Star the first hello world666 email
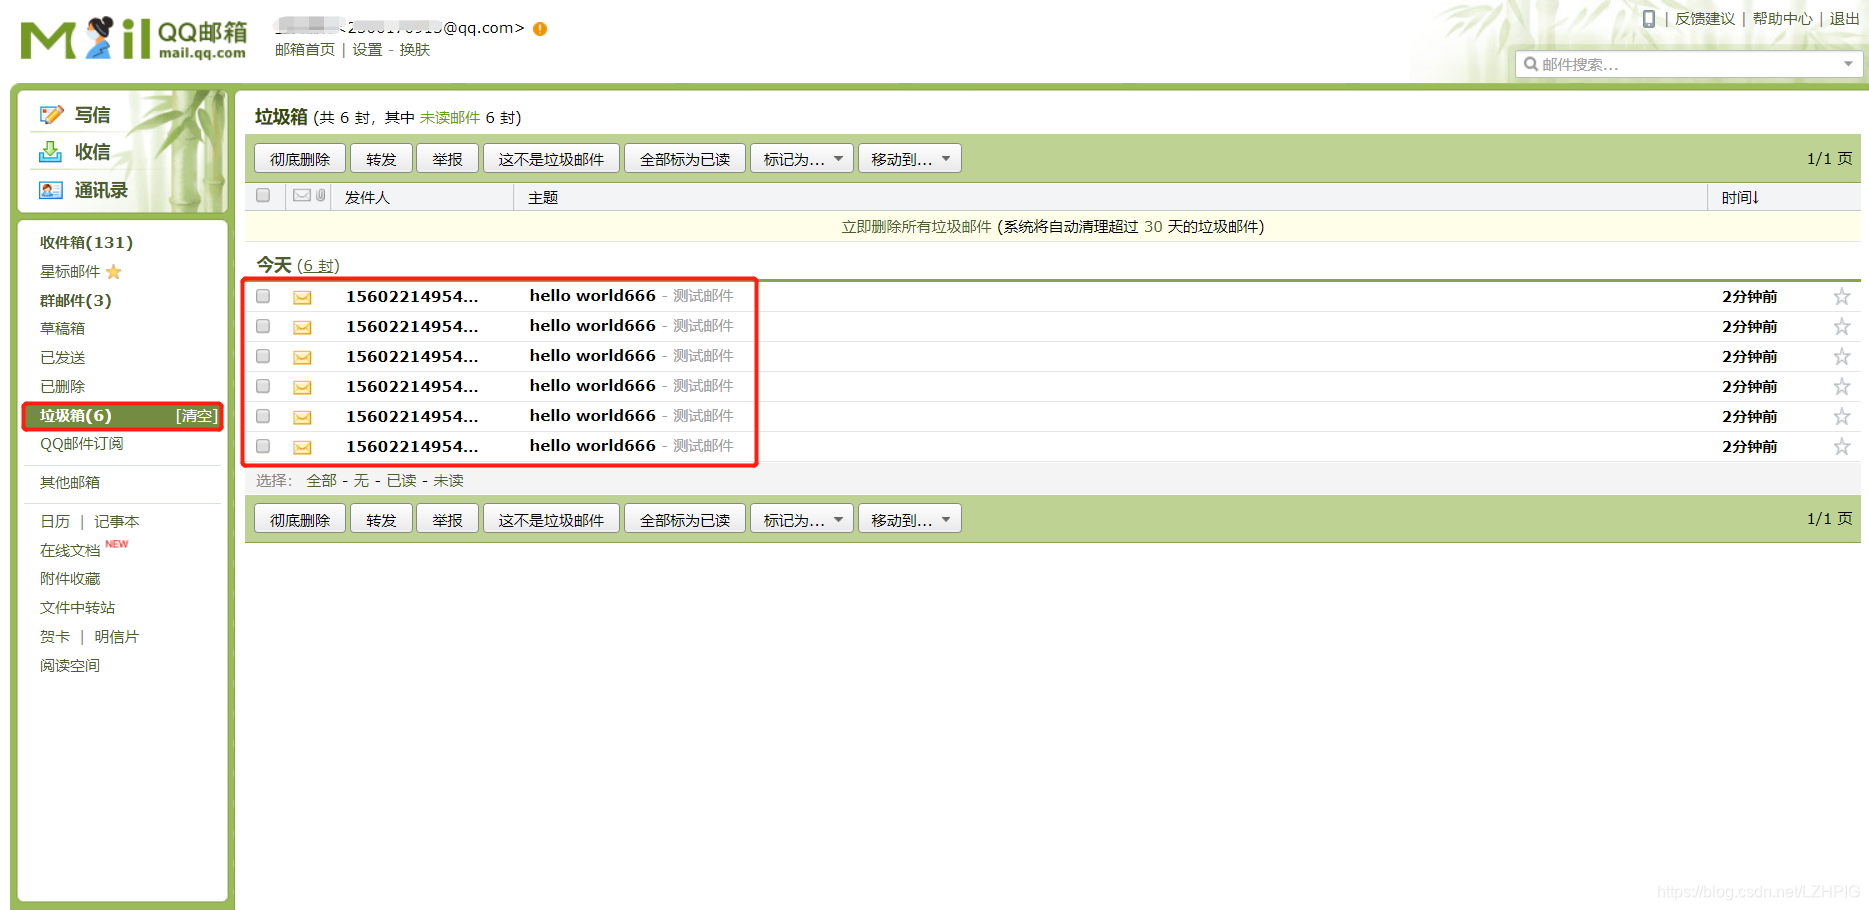 point(1842,296)
